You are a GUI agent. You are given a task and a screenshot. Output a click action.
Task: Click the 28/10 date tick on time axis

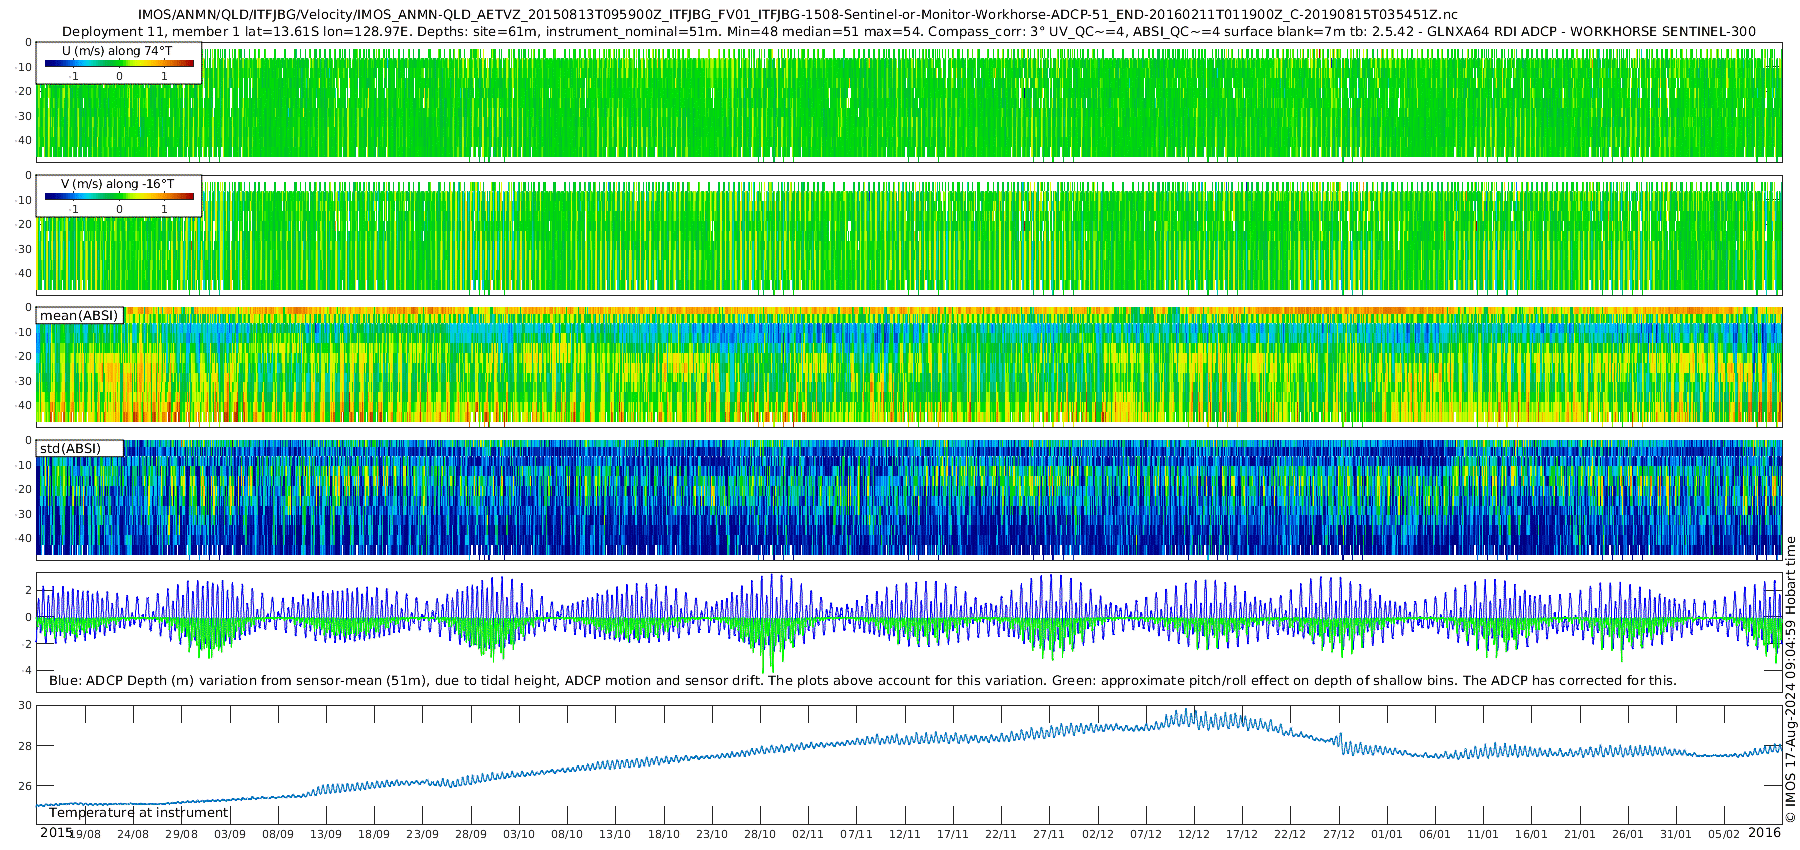click(x=760, y=834)
